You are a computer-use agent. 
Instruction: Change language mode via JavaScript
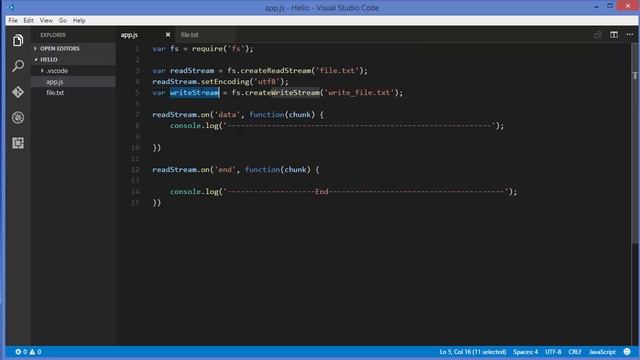[602, 351]
